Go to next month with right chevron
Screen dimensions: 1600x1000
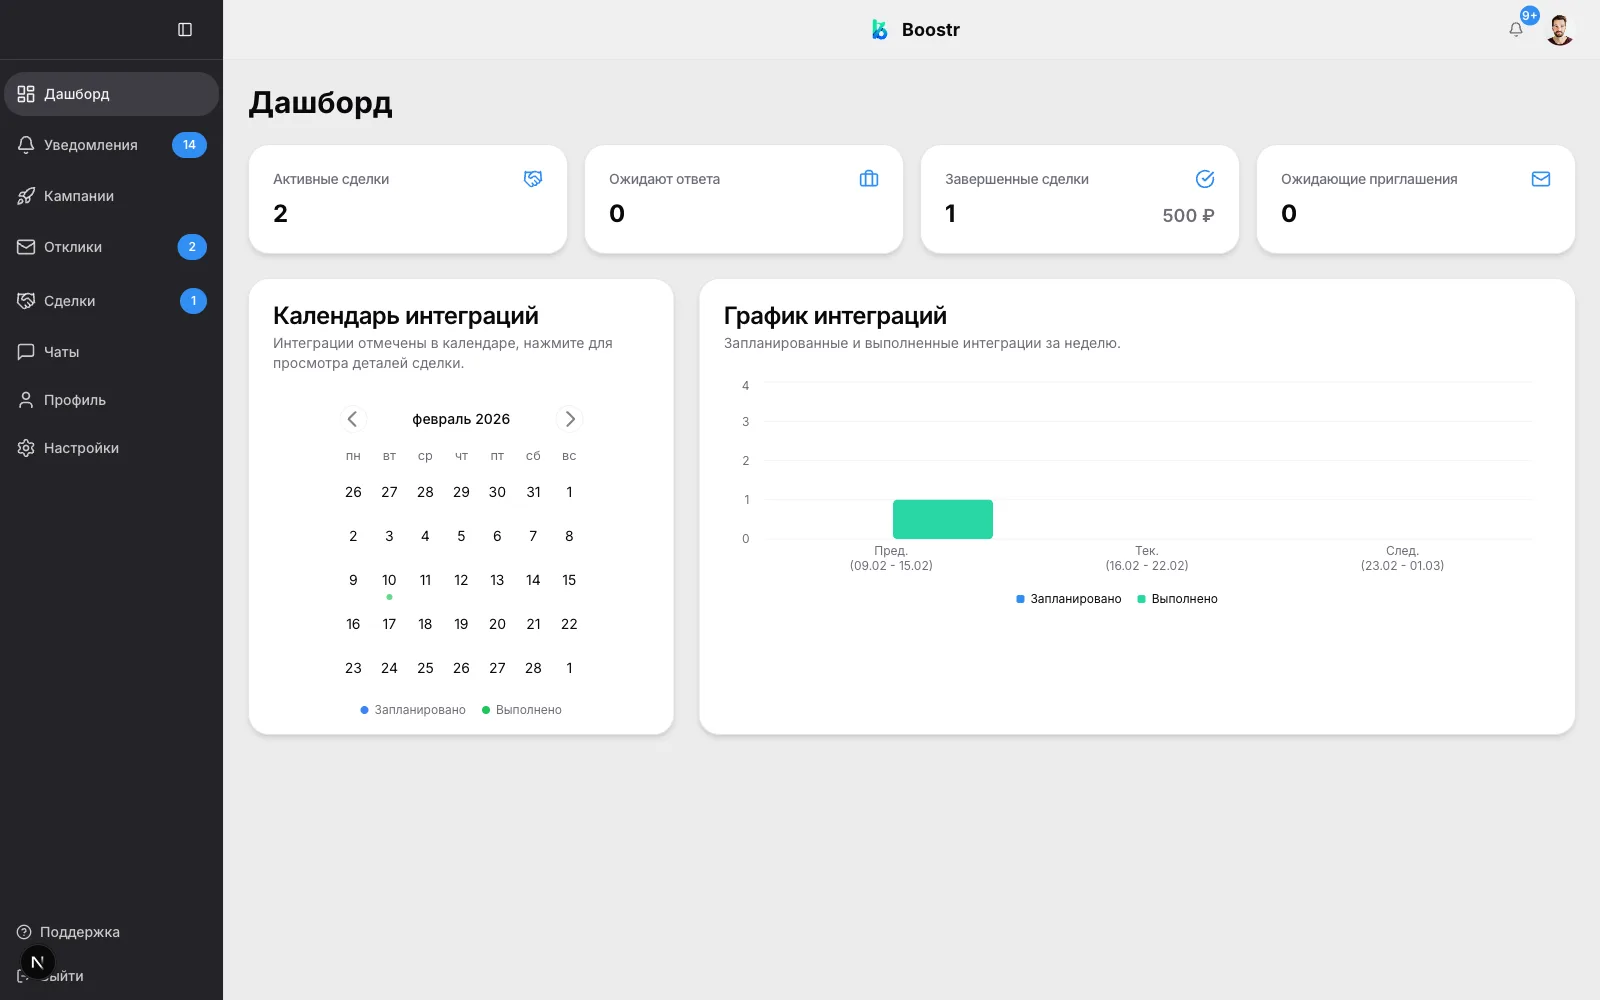coord(569,418)
